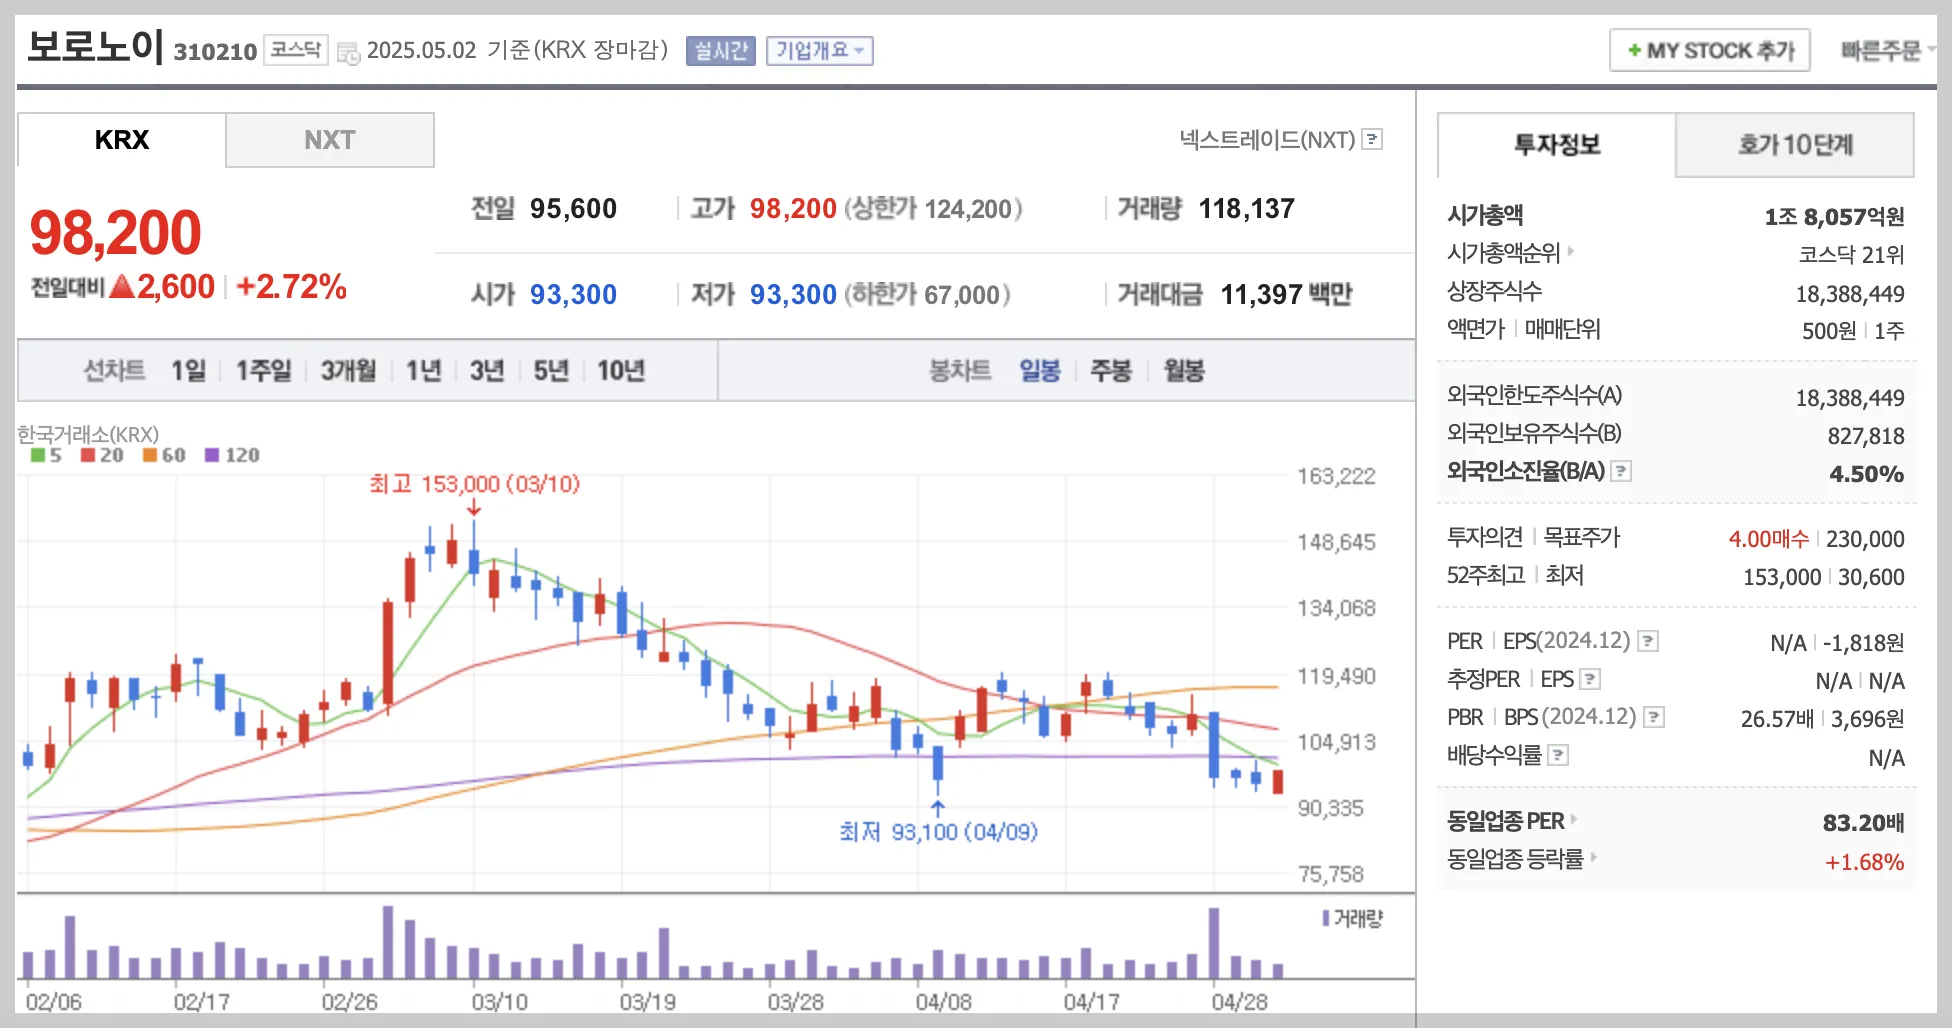Viewport: 1952px width, 1028px height.
Task: Select the 주봉 candle chart
Action: pyautogui.click(x=1111, y=371)
